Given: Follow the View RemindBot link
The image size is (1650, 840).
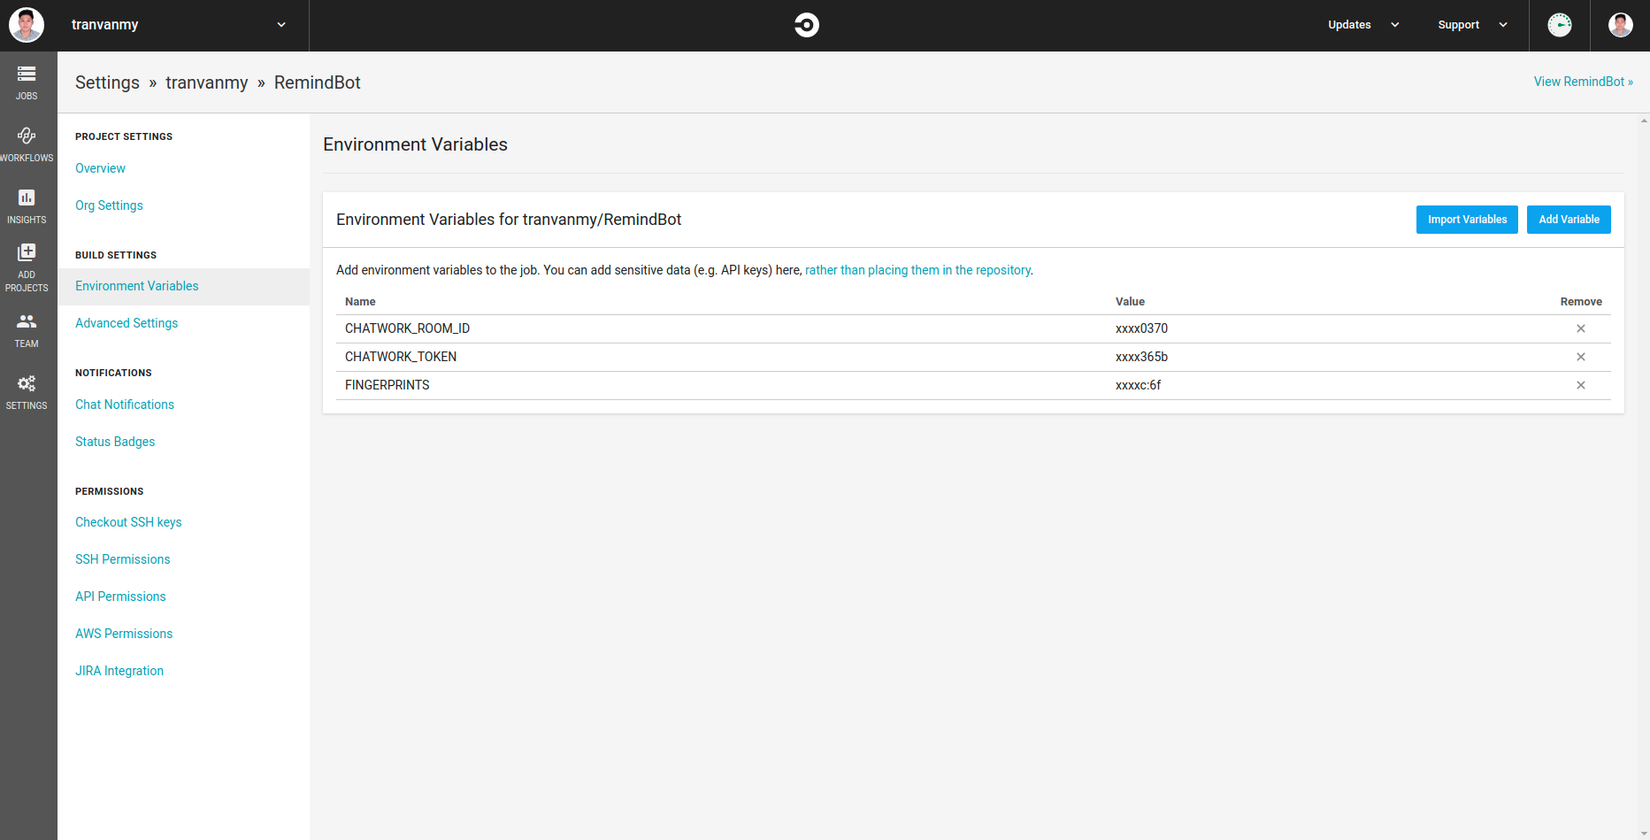Looking at the screenshot, I should pos(1582,82).
